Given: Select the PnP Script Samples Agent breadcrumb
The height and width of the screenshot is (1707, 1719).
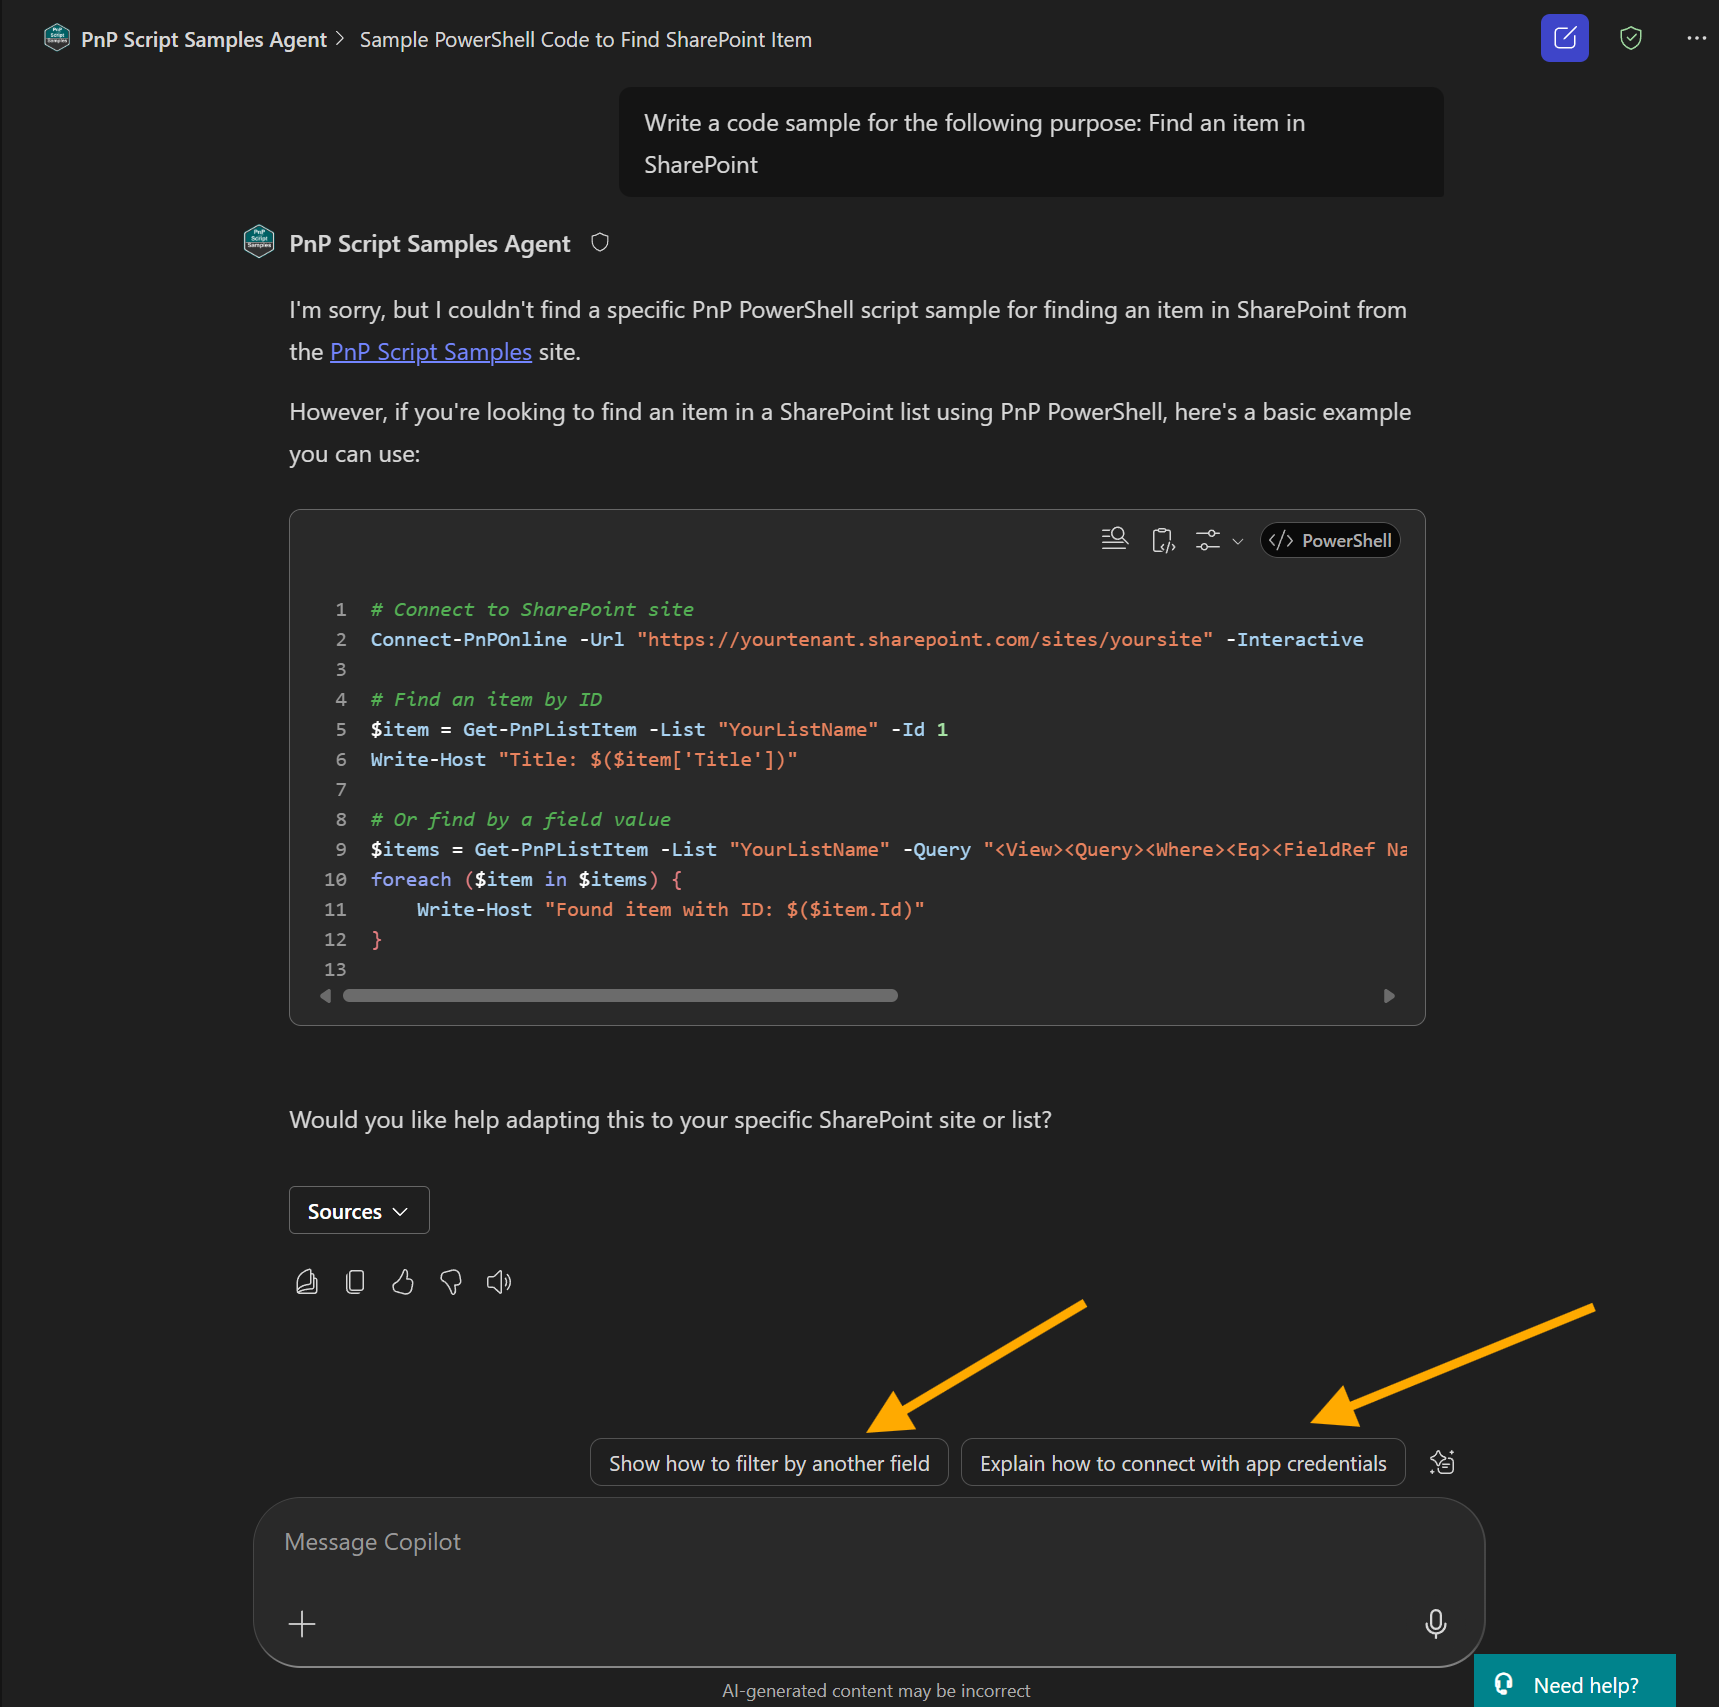Looking at the screenshot, I should coord(203,39).
